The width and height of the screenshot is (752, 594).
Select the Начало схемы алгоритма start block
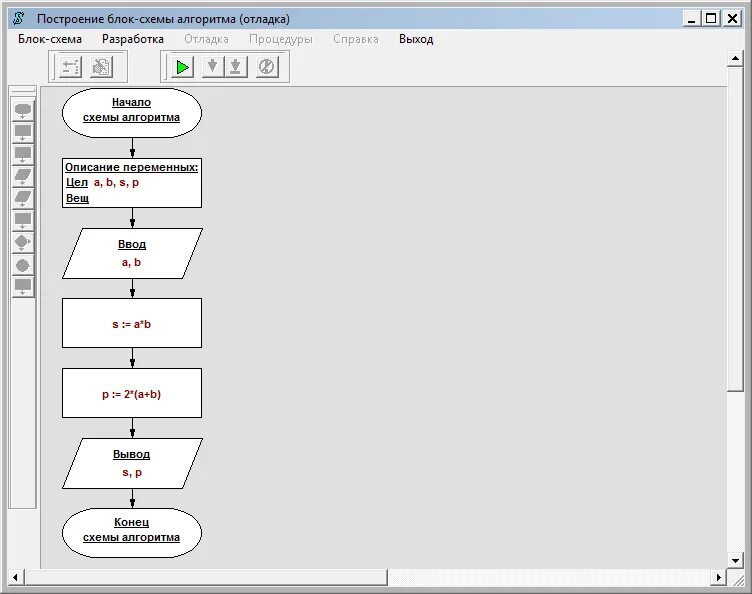[x=132, y=113]
